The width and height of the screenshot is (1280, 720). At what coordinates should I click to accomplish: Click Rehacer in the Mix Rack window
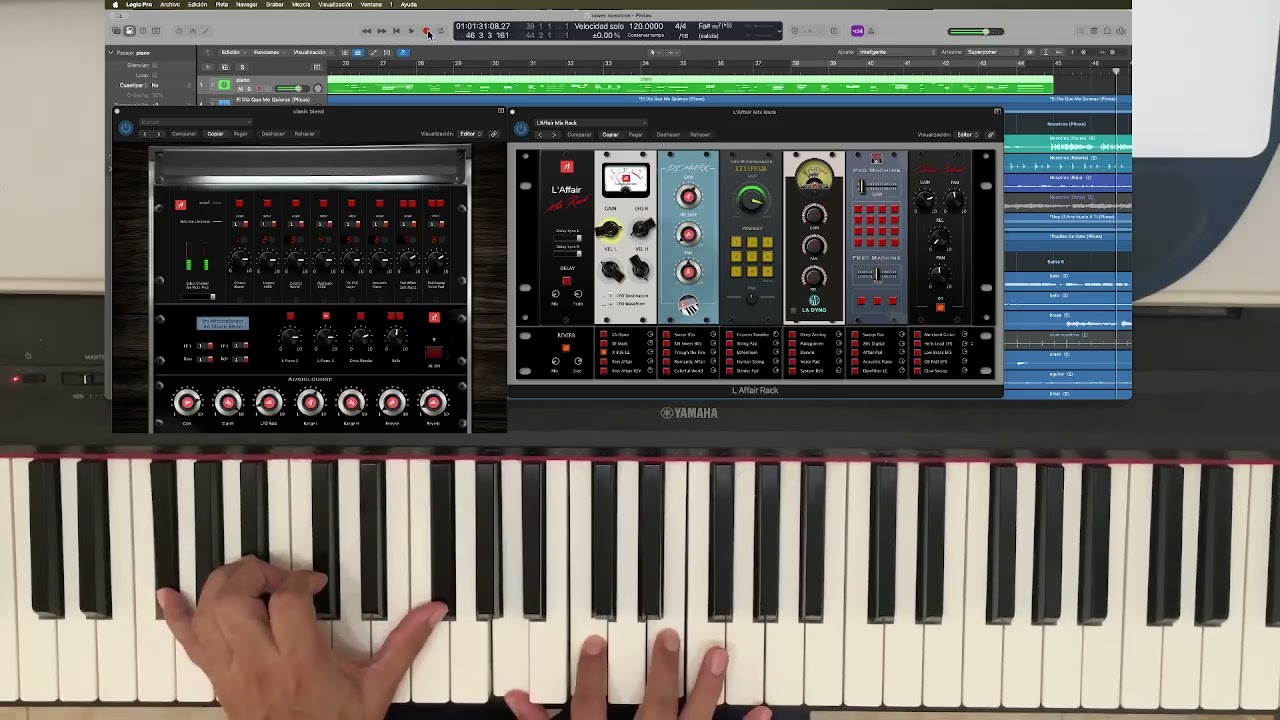pos(700,134)
